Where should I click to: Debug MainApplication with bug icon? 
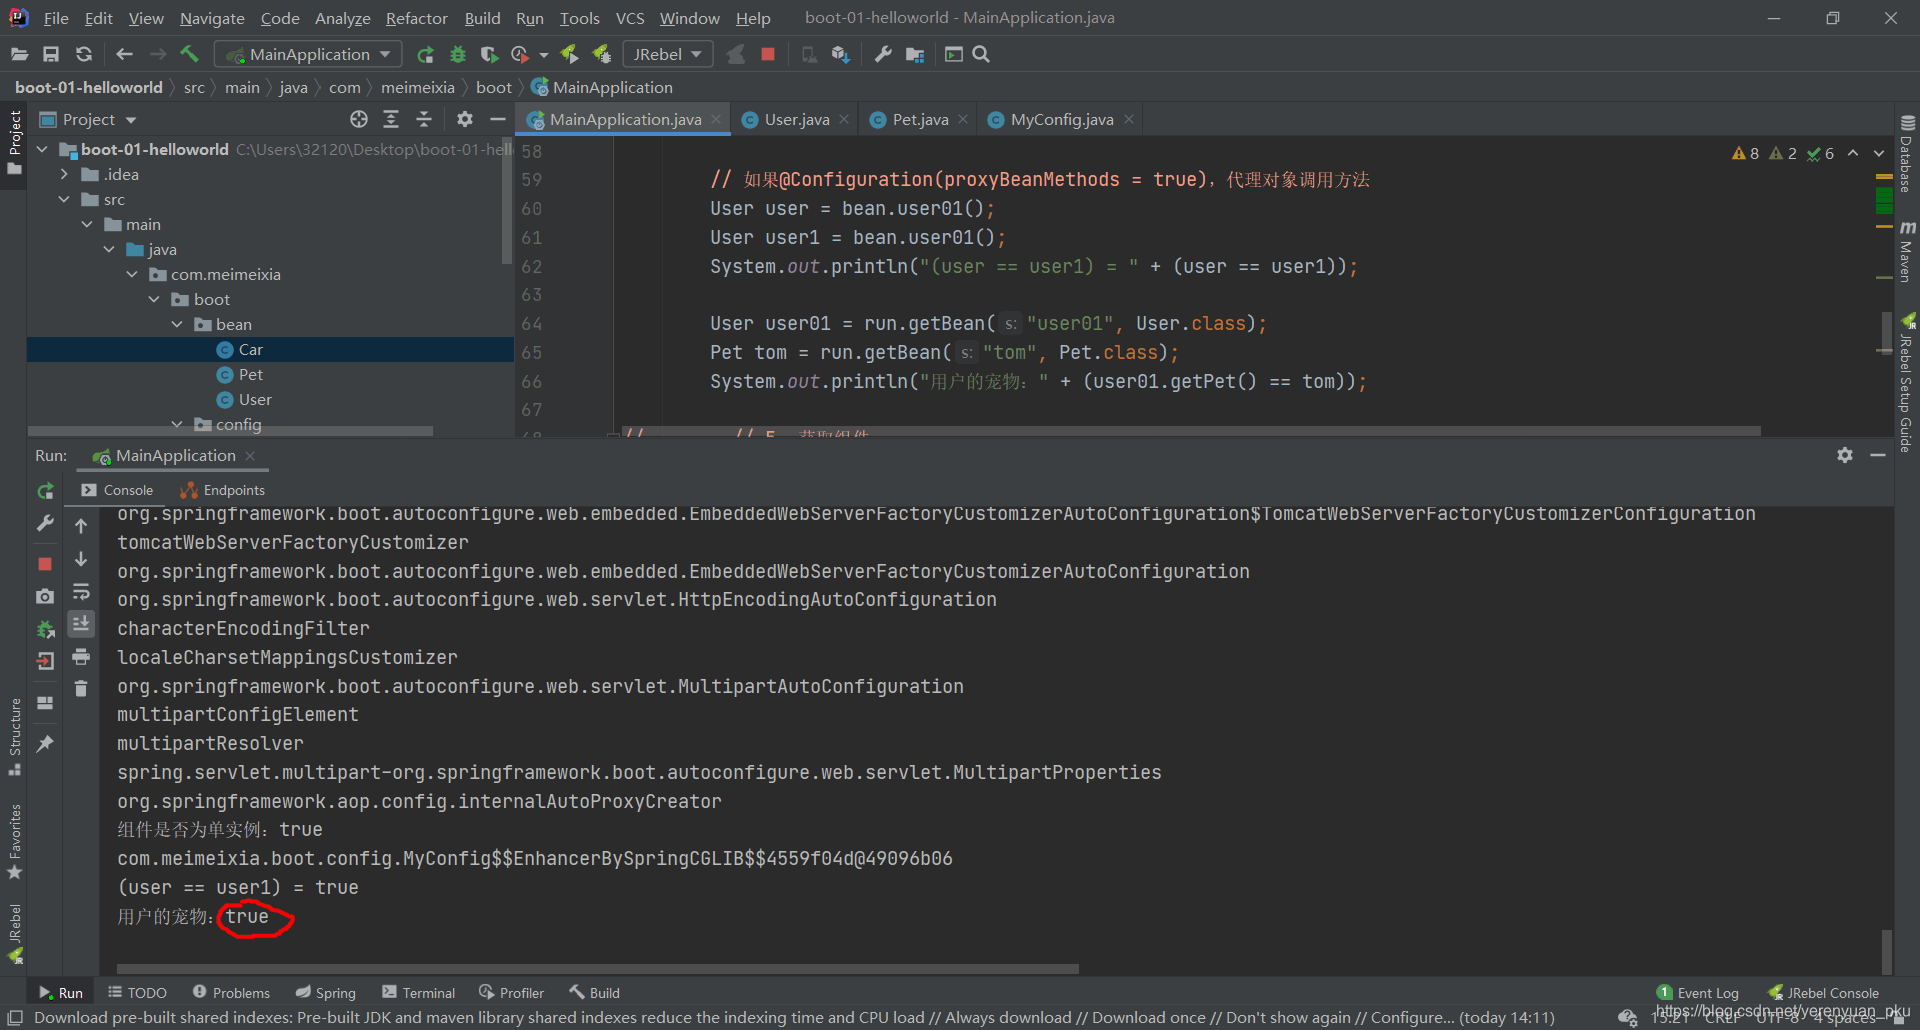point(457,54)
